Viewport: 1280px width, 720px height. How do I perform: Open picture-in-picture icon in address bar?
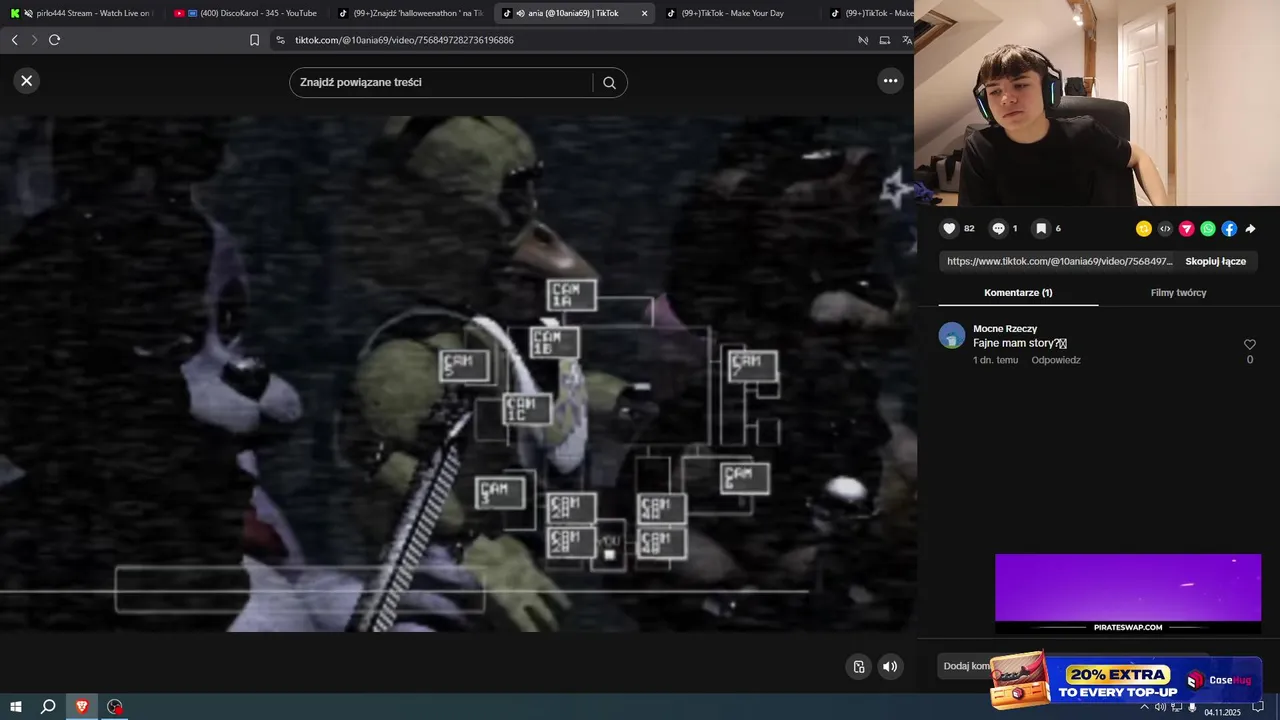[885, 40]
